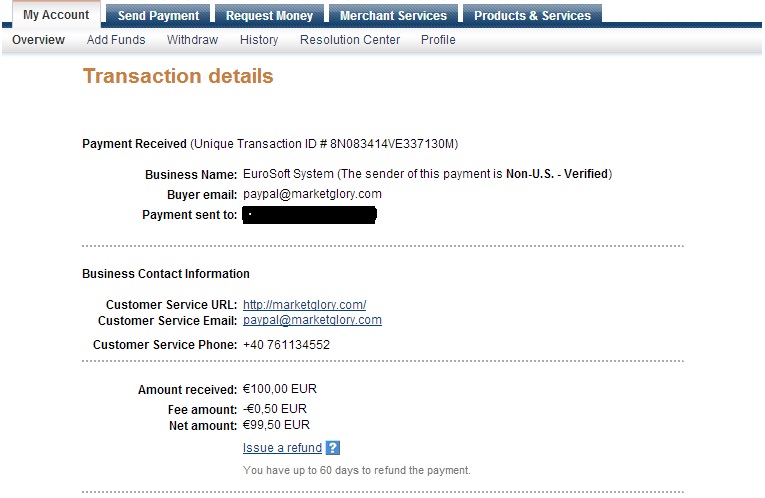
Task: Click the help question mark icon beside Issue a refund
Action: [x=333, y=448]
